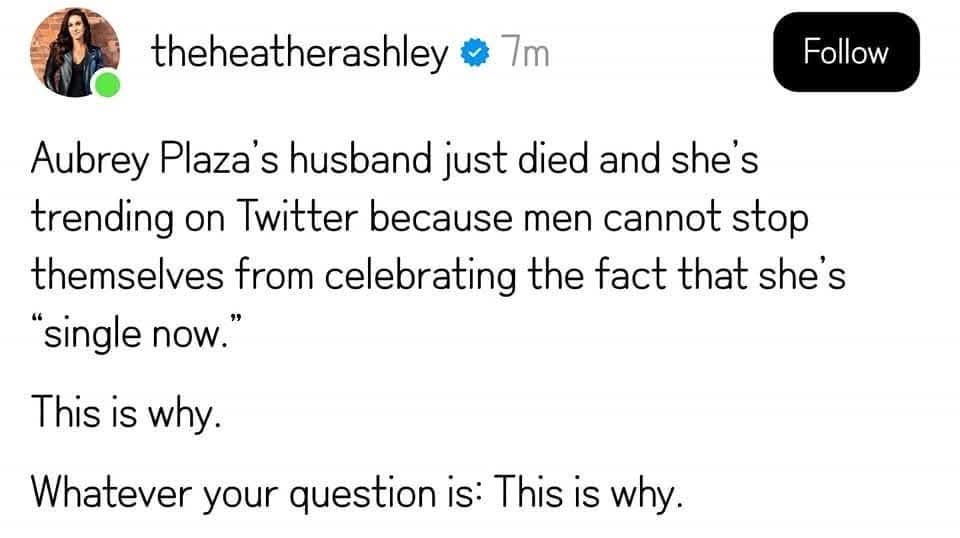Click the word "husband" in the post
Viewport: 960px width, 538px height.
(361, 159)
